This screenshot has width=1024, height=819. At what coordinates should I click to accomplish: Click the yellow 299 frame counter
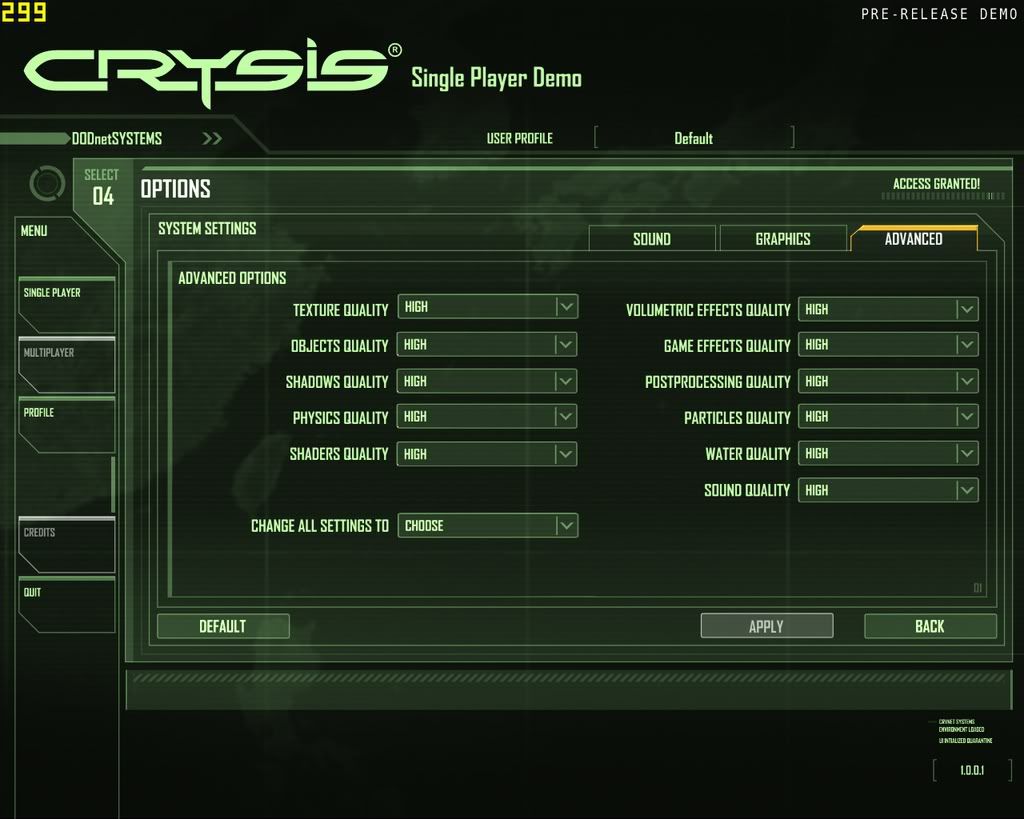(24, 12)
